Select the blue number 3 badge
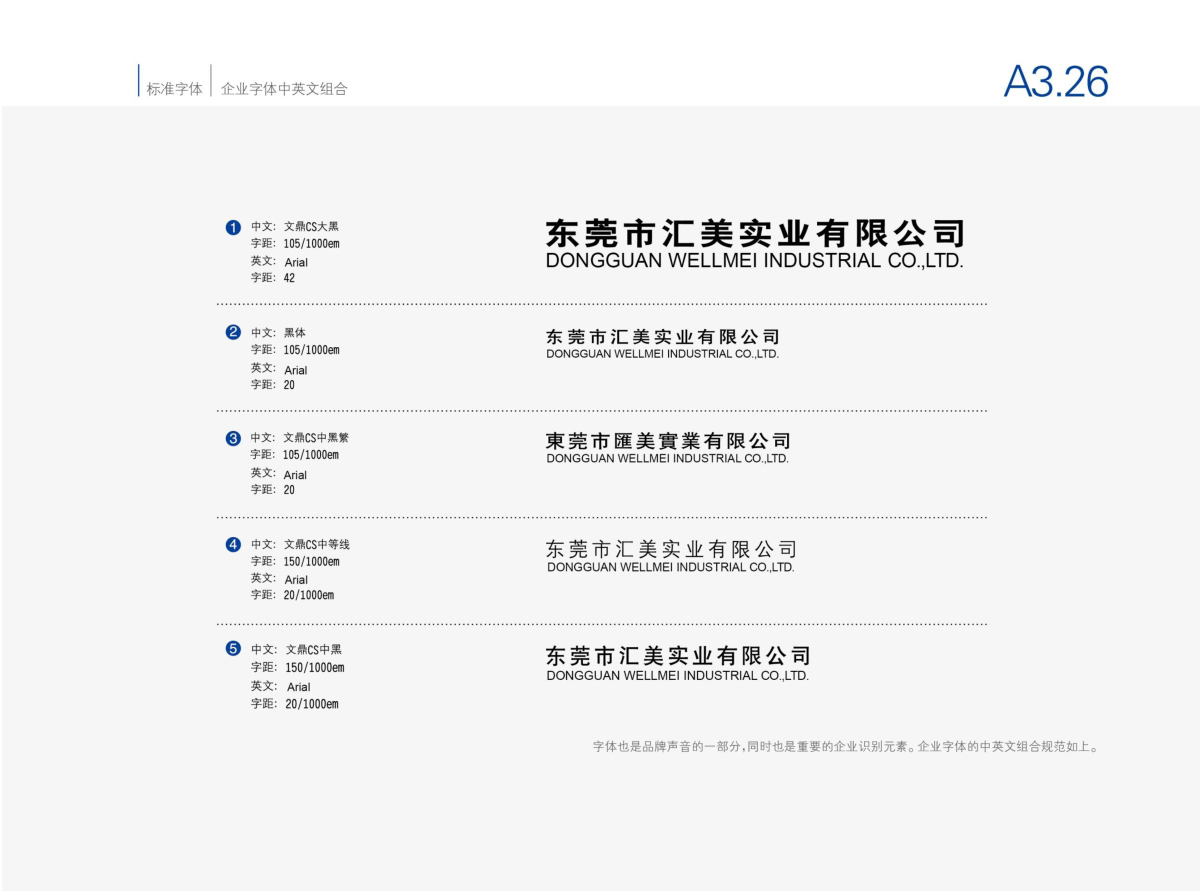The image size is (1200, 891). pyautogui.click(x=233, y=438)
